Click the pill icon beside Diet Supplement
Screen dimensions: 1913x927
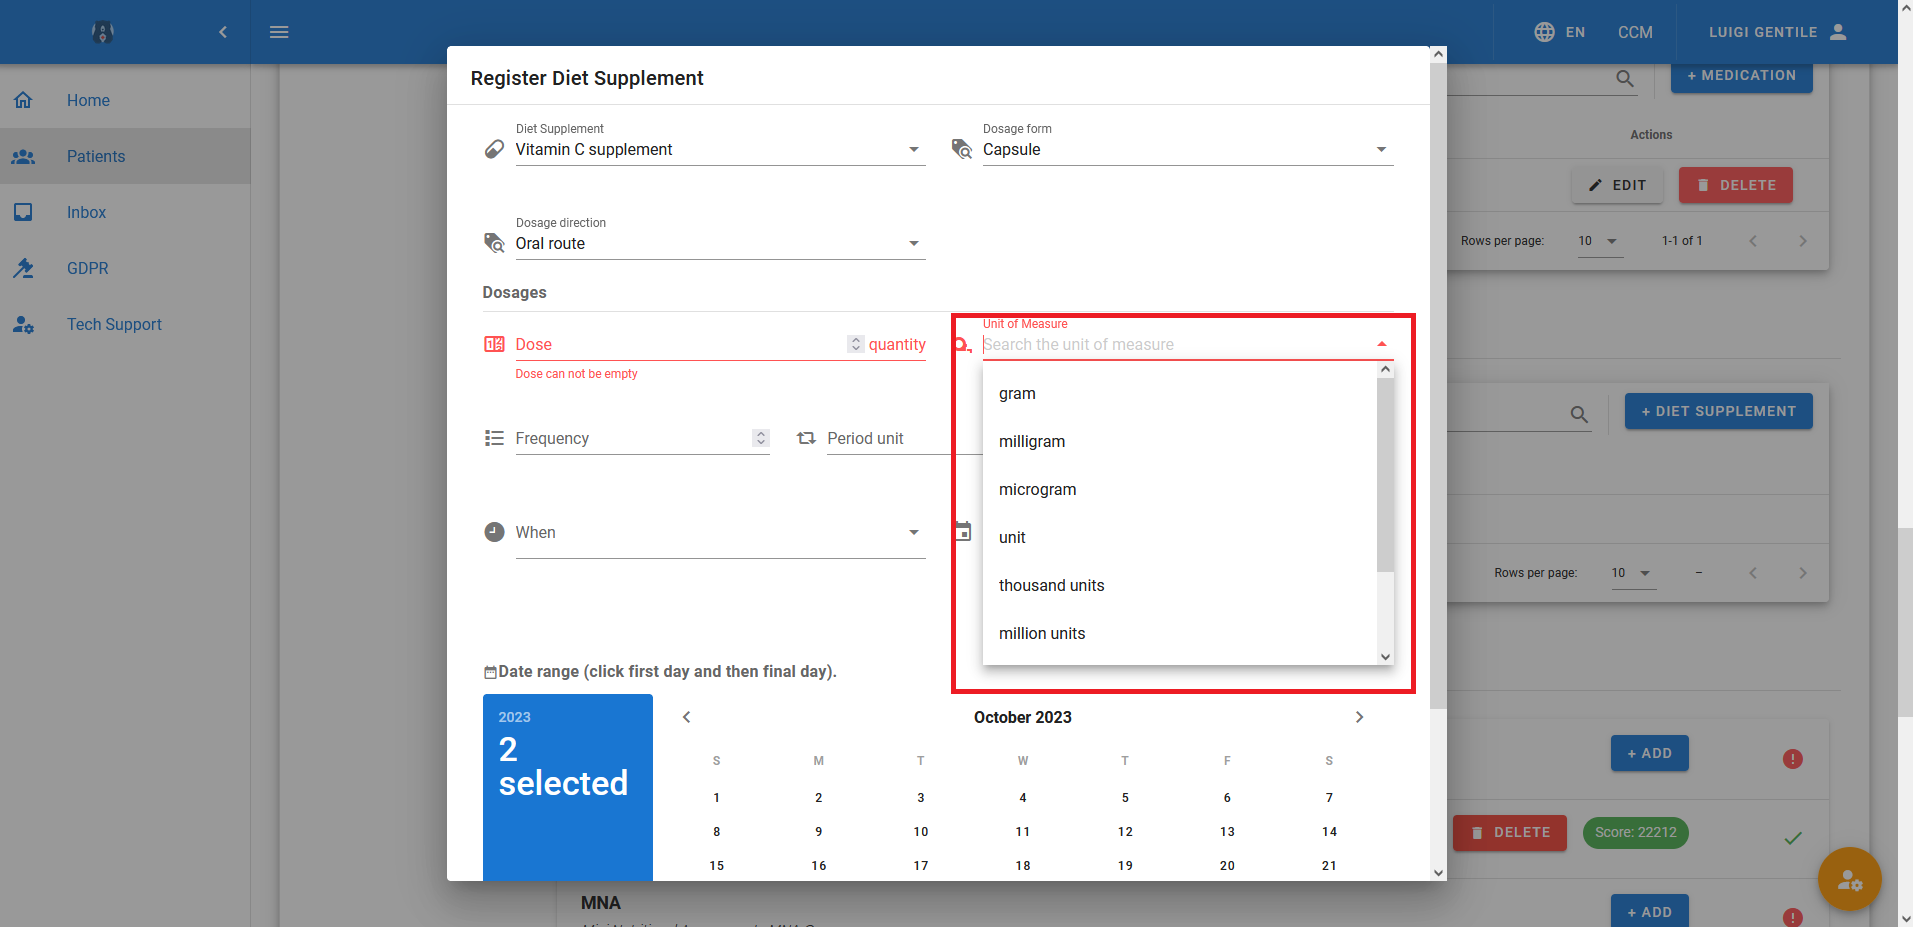click(x=494, y=149)
